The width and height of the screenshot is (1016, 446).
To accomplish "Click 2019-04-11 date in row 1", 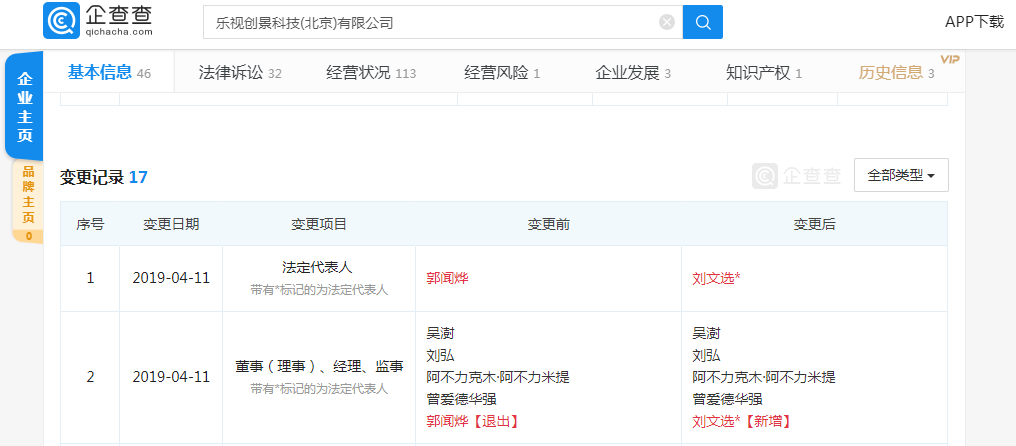I will point(171,278).
